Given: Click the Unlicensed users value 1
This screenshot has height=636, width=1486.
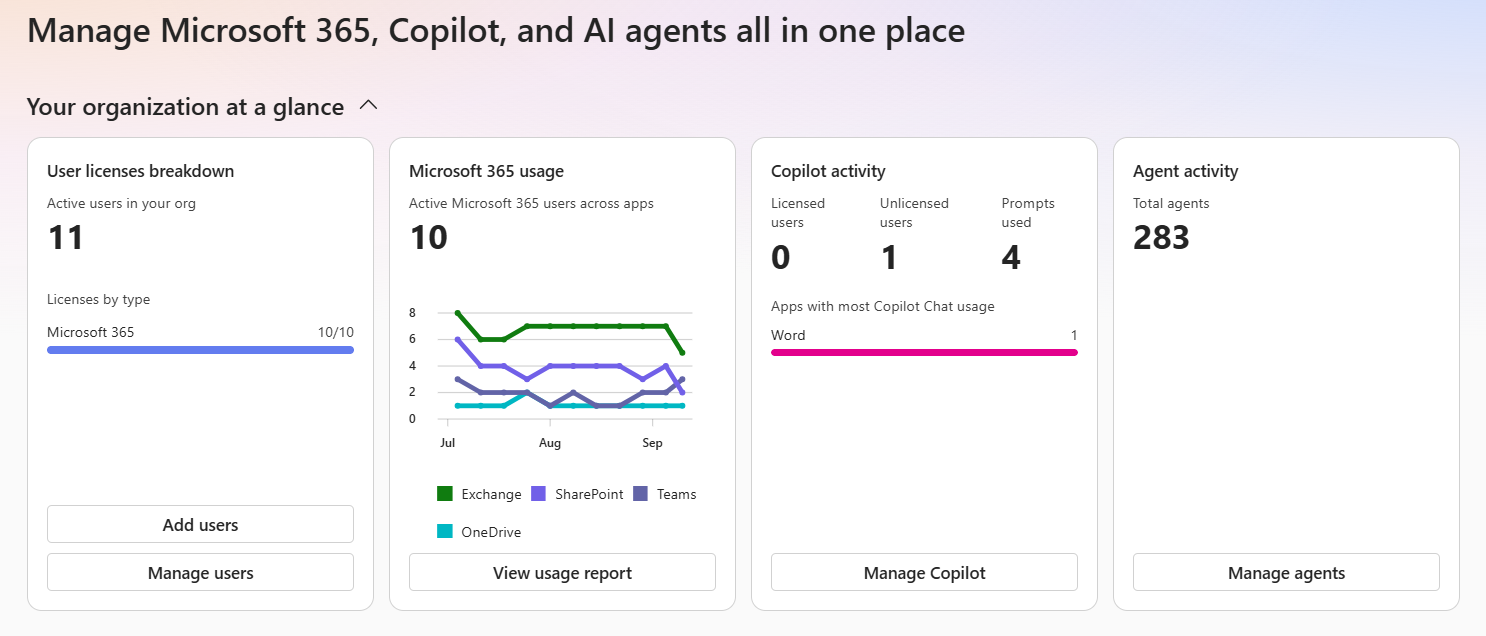Looking at the screenshot, I should pos(889,258).
